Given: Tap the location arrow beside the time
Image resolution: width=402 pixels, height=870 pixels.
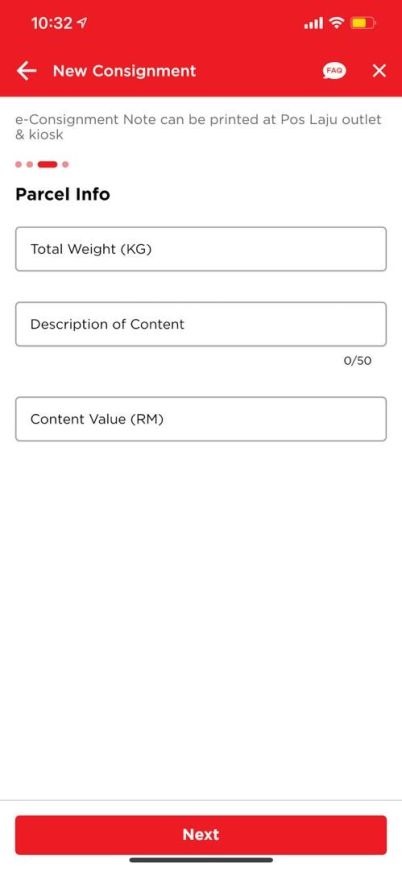Looking at the screenshot, I should coord(83,23).
